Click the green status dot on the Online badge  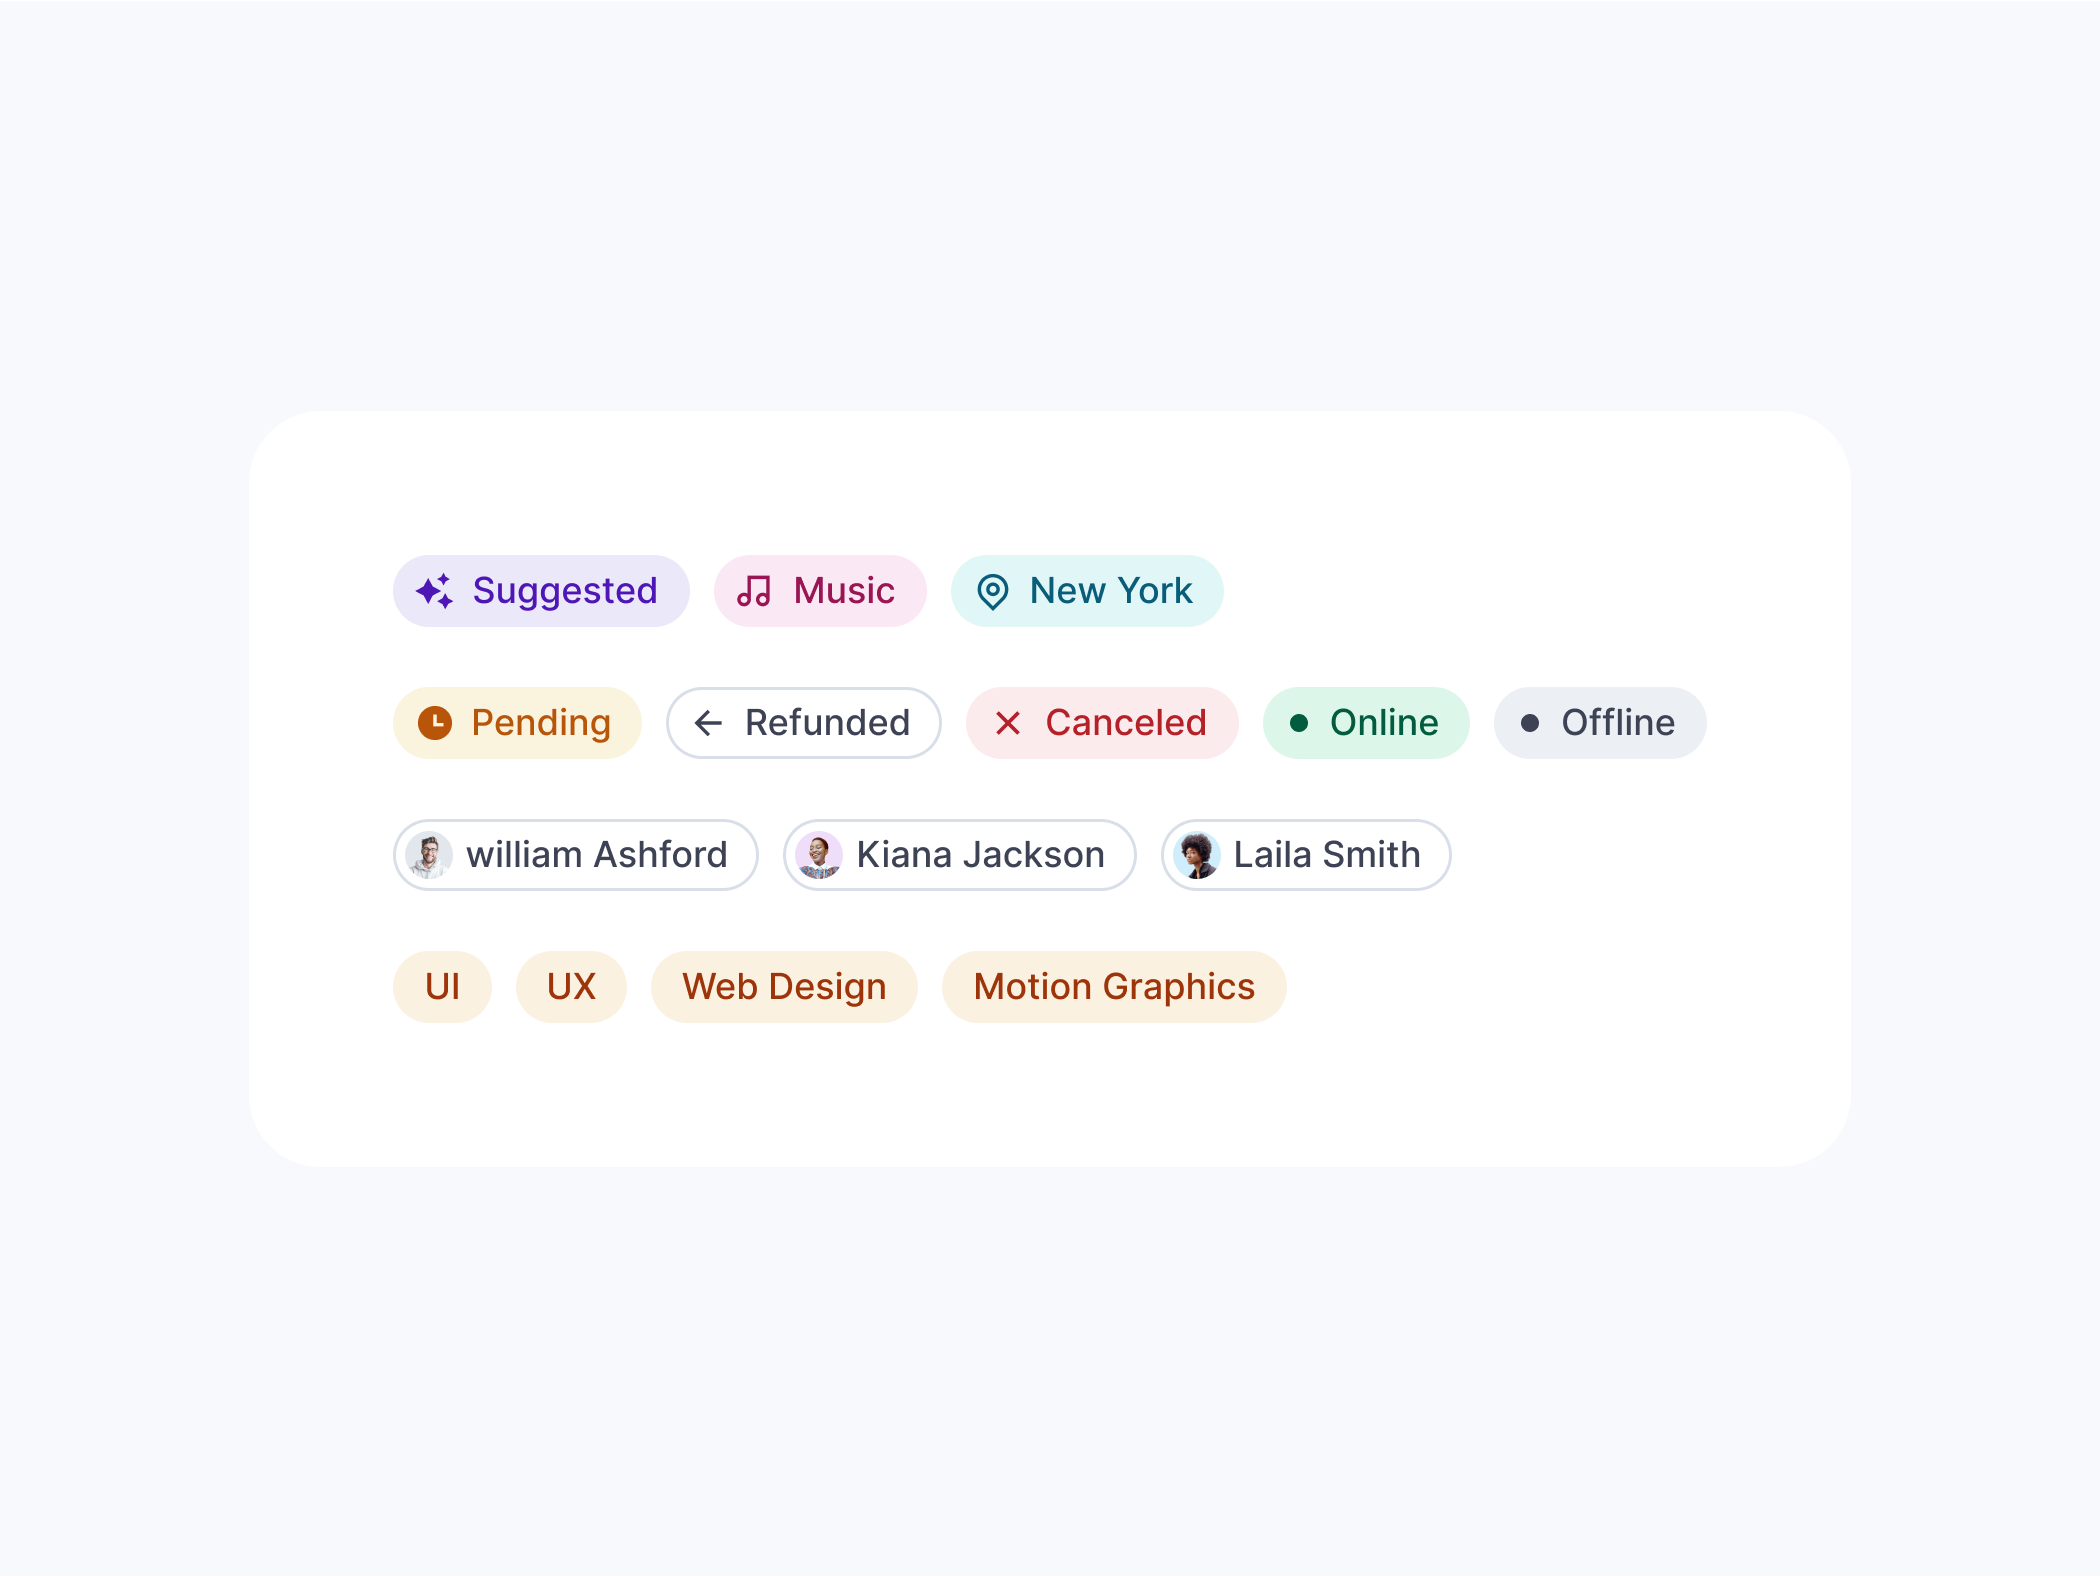coord(1300,722)
